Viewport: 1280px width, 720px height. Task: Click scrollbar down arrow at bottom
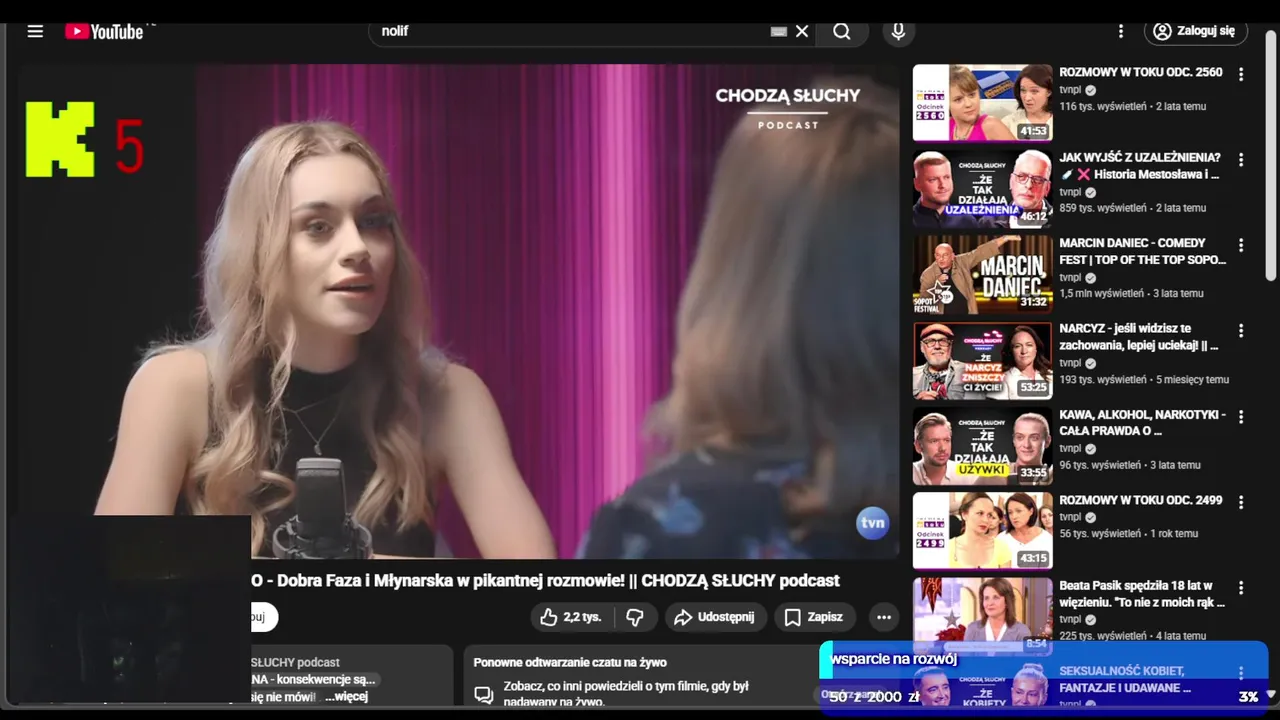[x=1271, y=693]
